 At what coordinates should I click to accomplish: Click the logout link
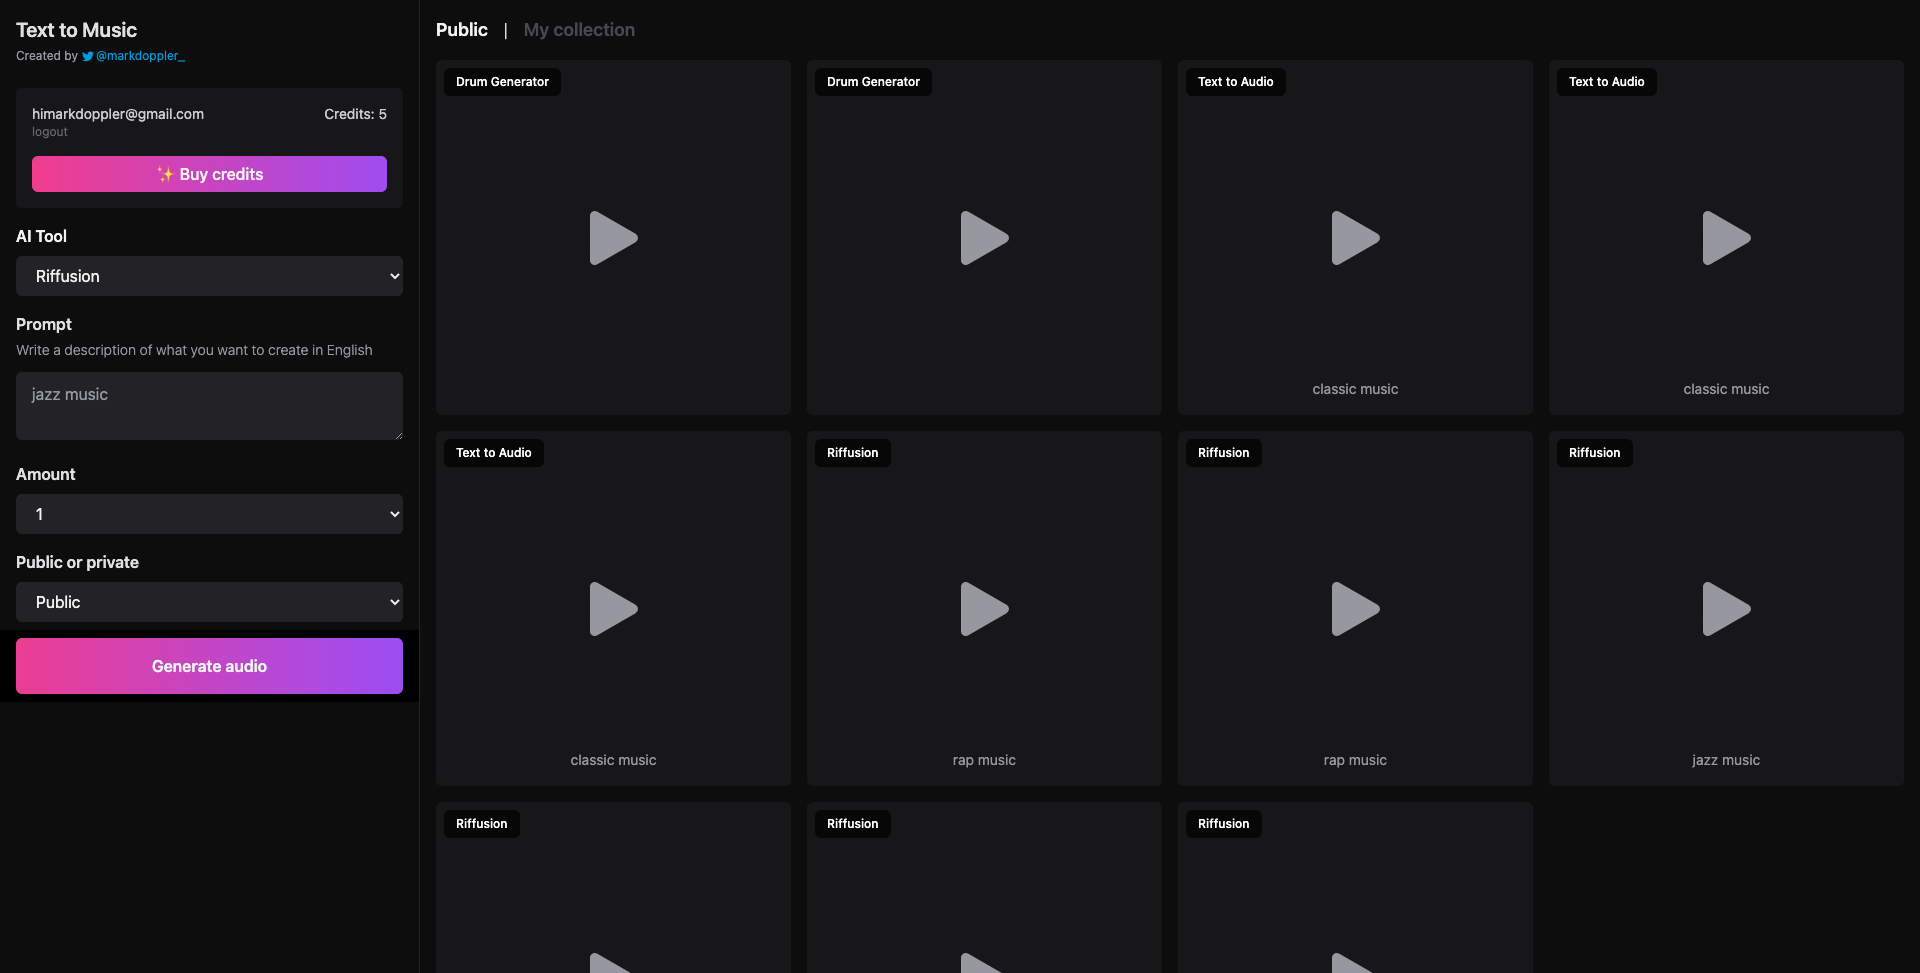point(48,131)
